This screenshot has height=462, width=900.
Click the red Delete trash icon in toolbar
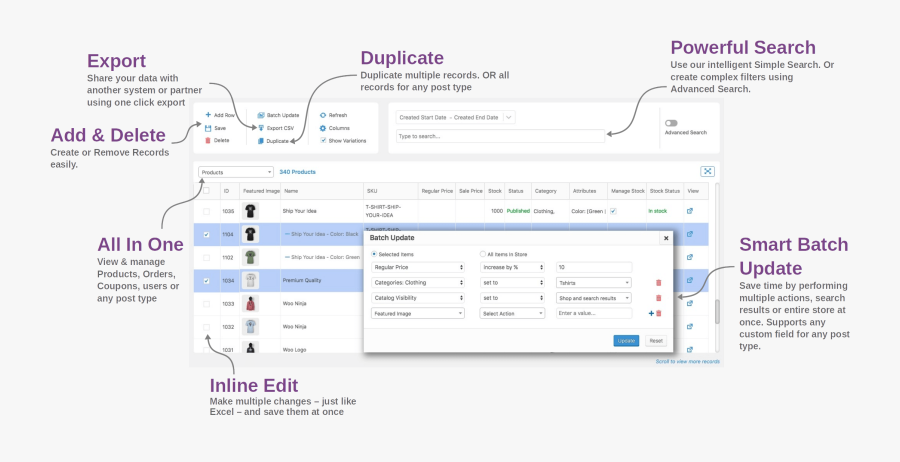point(208,140)
